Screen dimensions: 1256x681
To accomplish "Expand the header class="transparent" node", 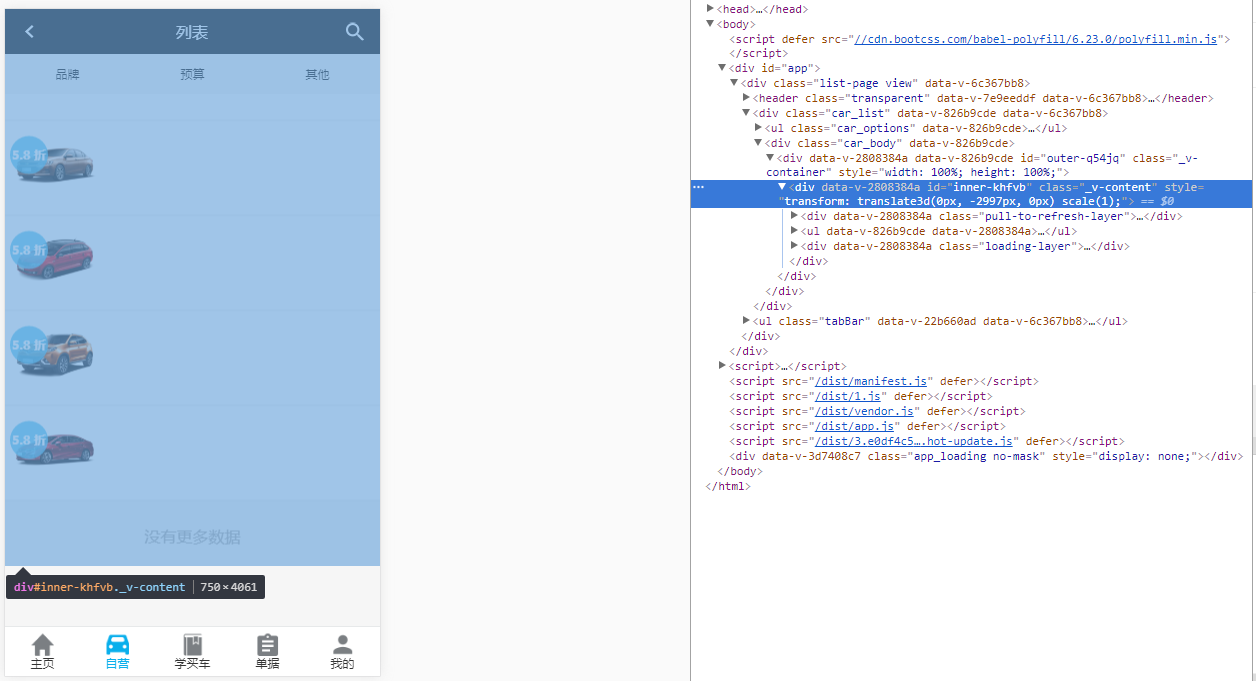I will (746, 98).
